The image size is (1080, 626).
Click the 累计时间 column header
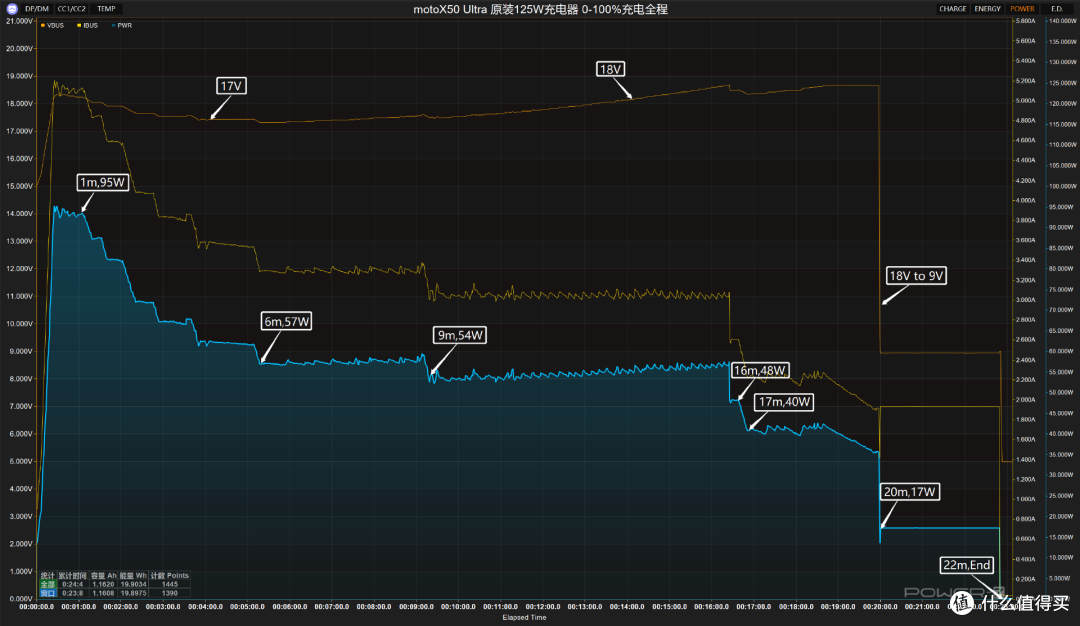coord(72,576)
